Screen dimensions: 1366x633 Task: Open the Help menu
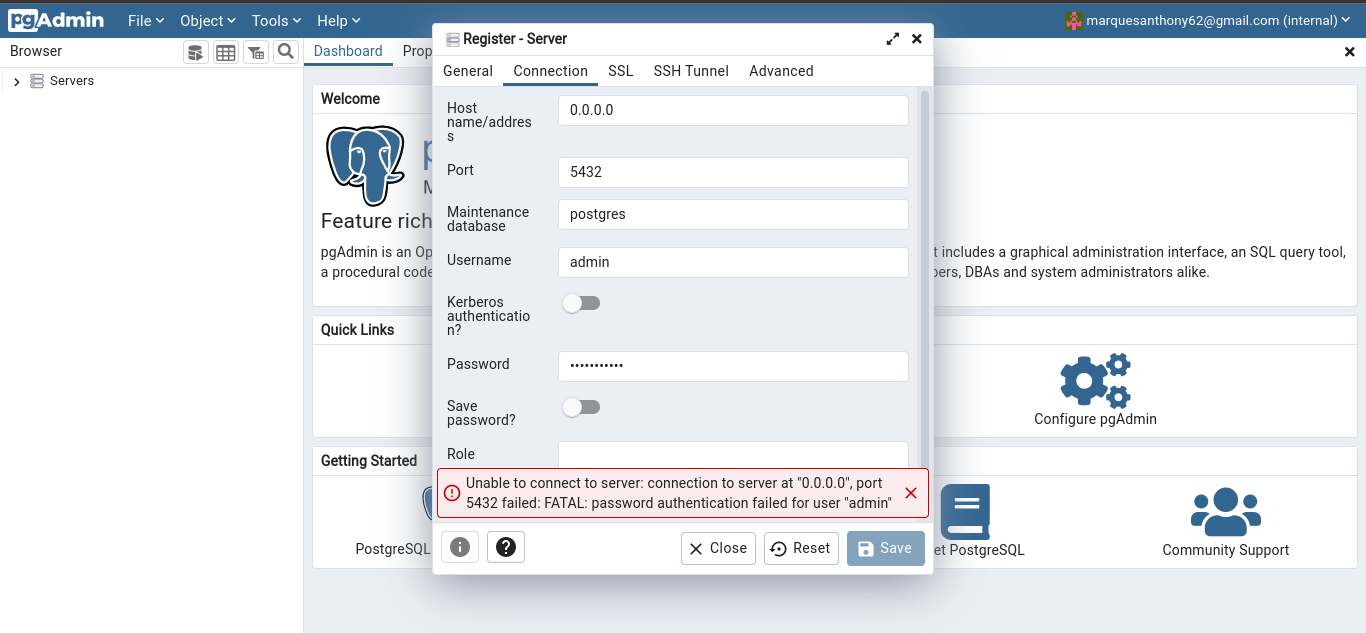(x=339, y=20)
